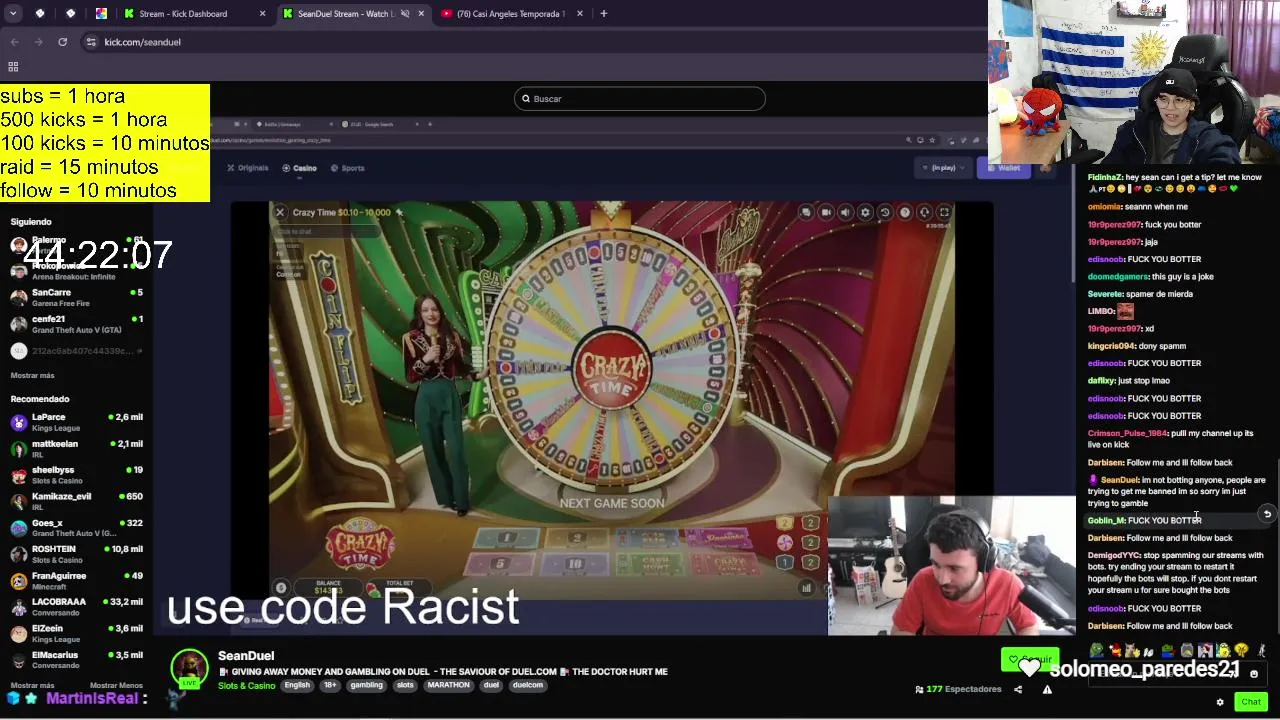1280x720 pixels.
Task: Open the apps grid bookmark icon
Action: click(13, 67)
